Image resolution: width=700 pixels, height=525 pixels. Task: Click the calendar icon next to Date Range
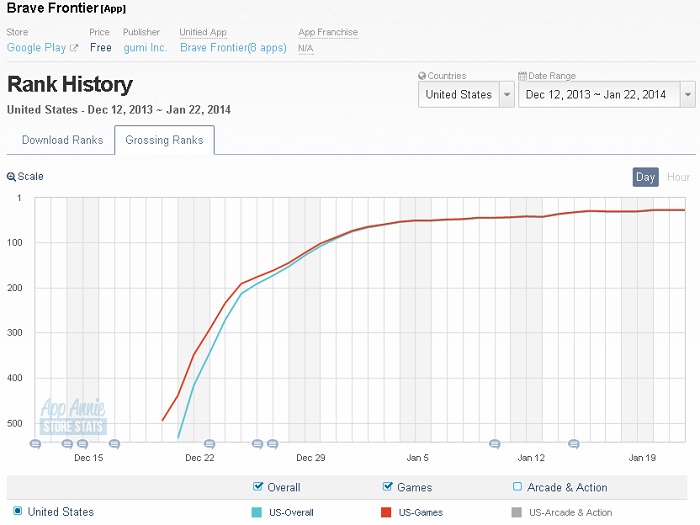pyautogui.click(x=522, y=76)
